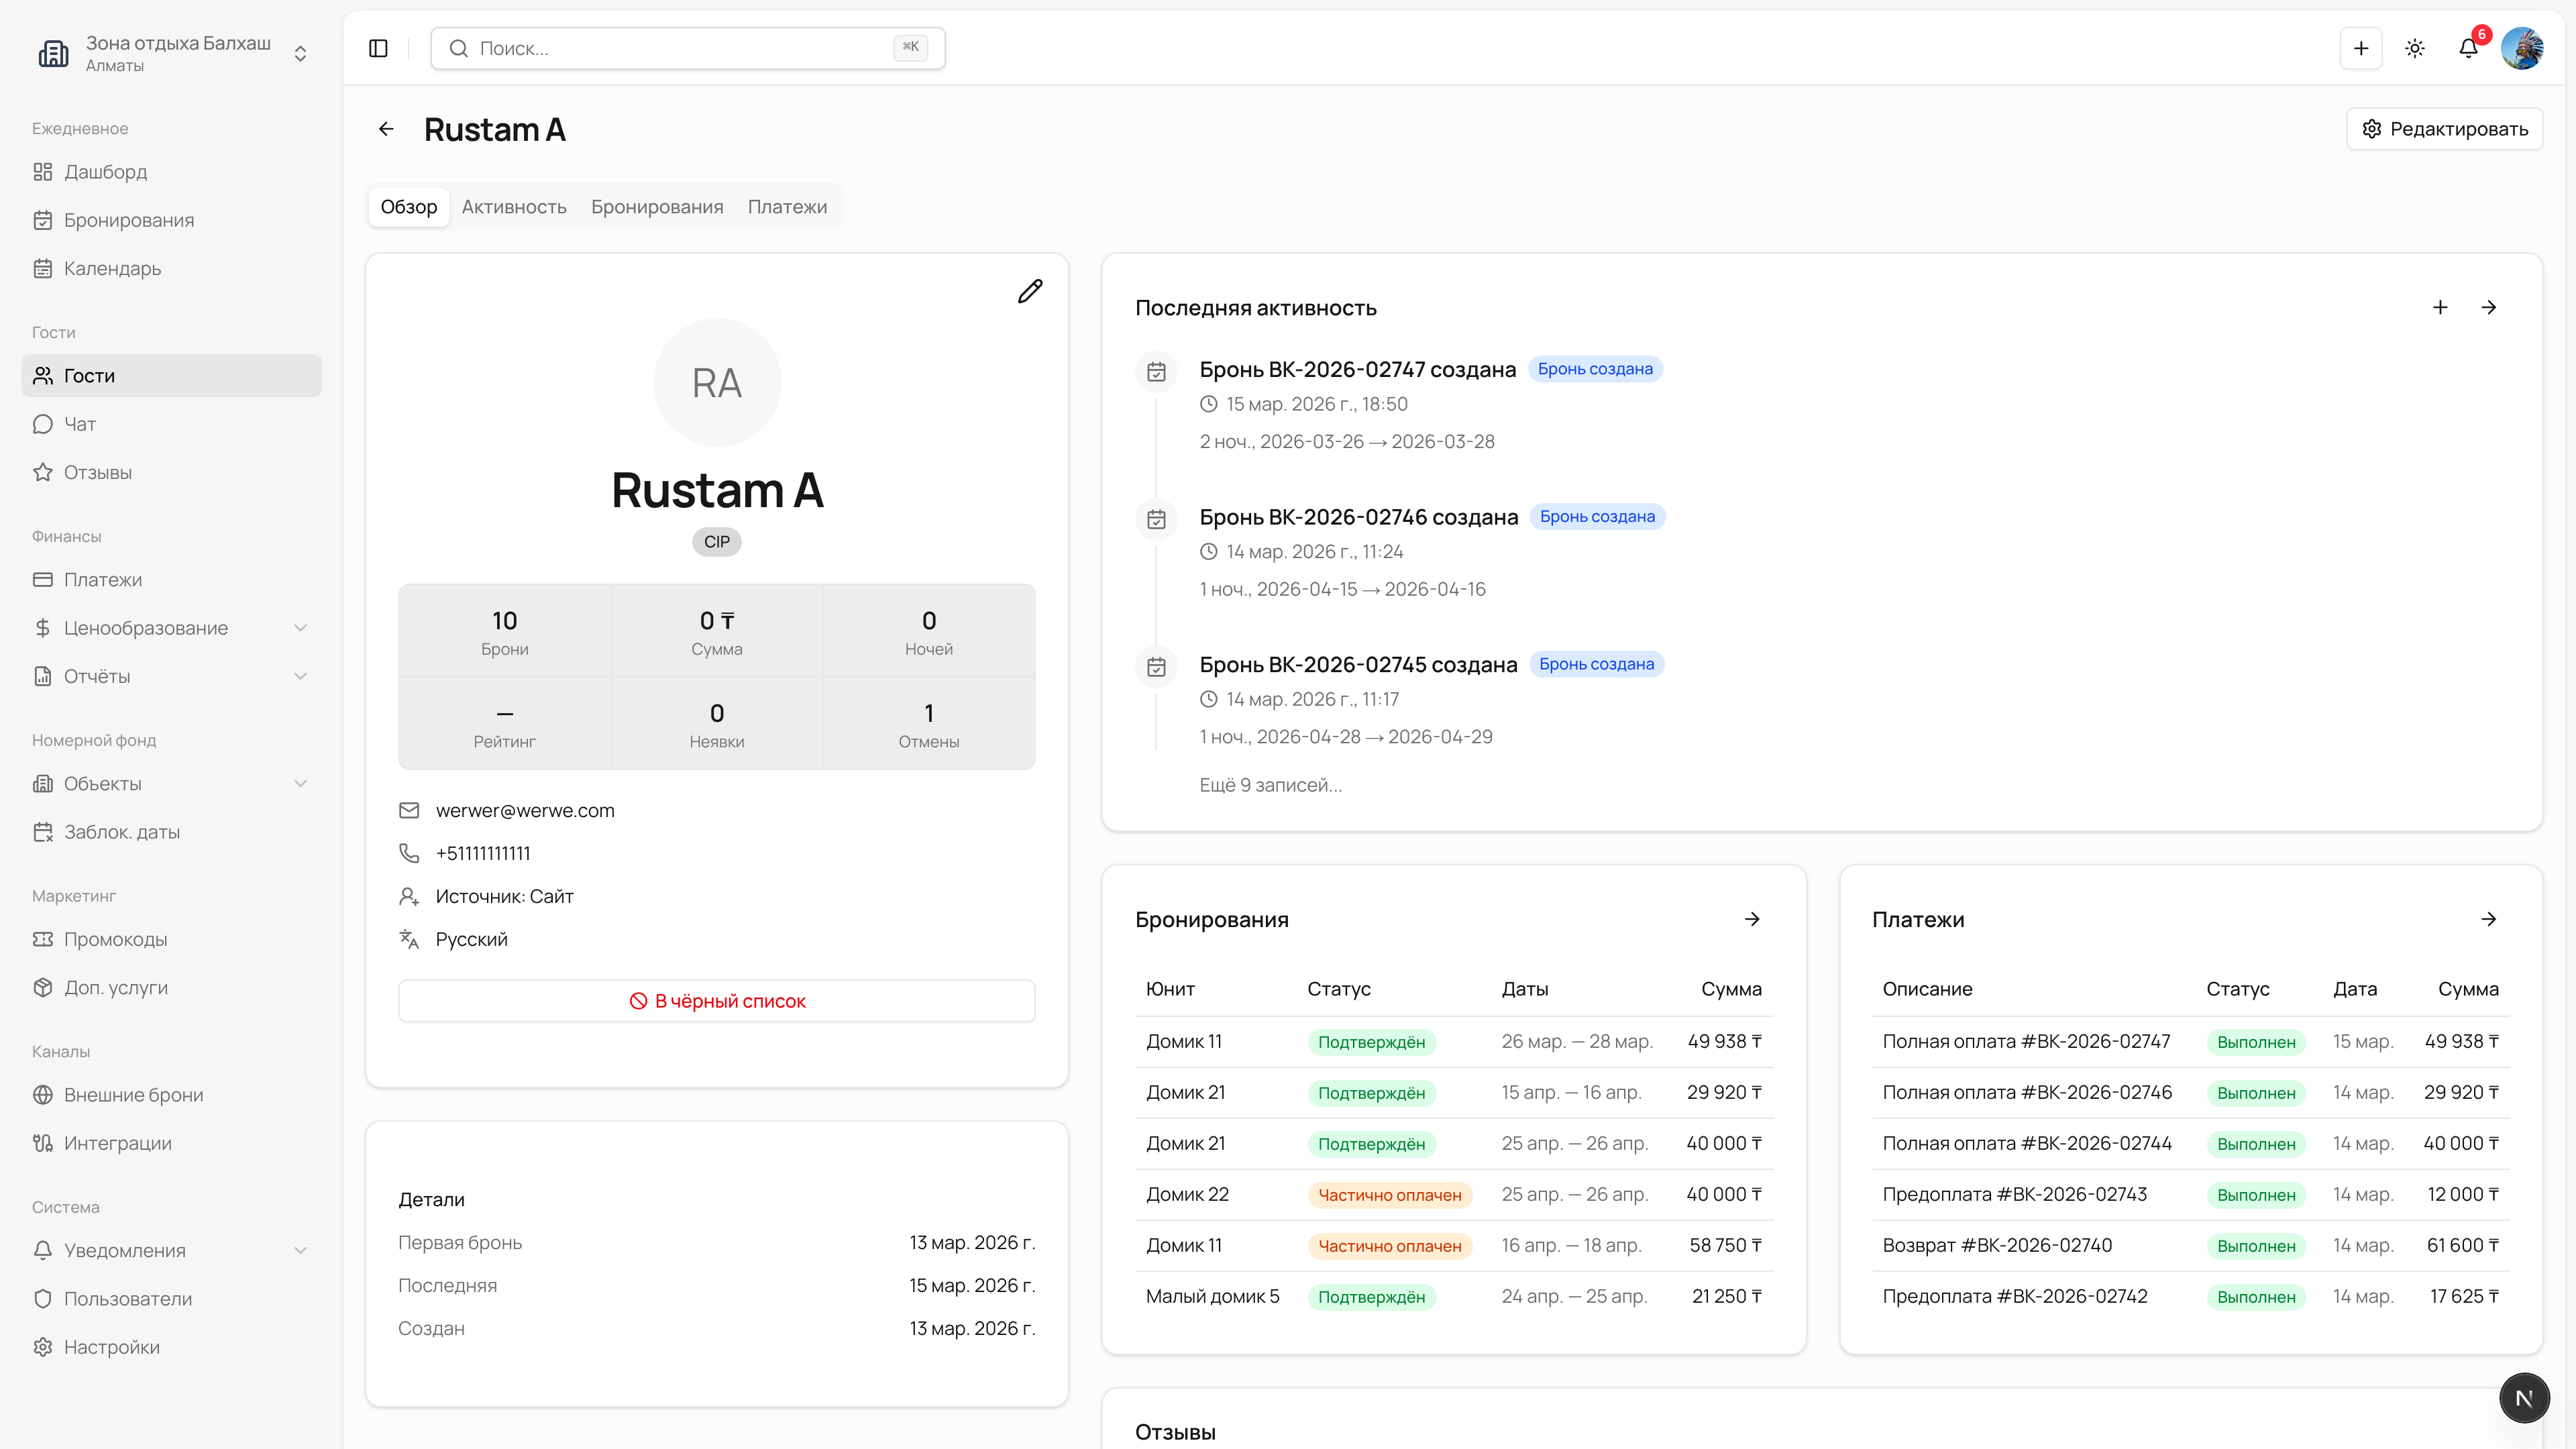Switch to the Активность tab

coord(514,207)
